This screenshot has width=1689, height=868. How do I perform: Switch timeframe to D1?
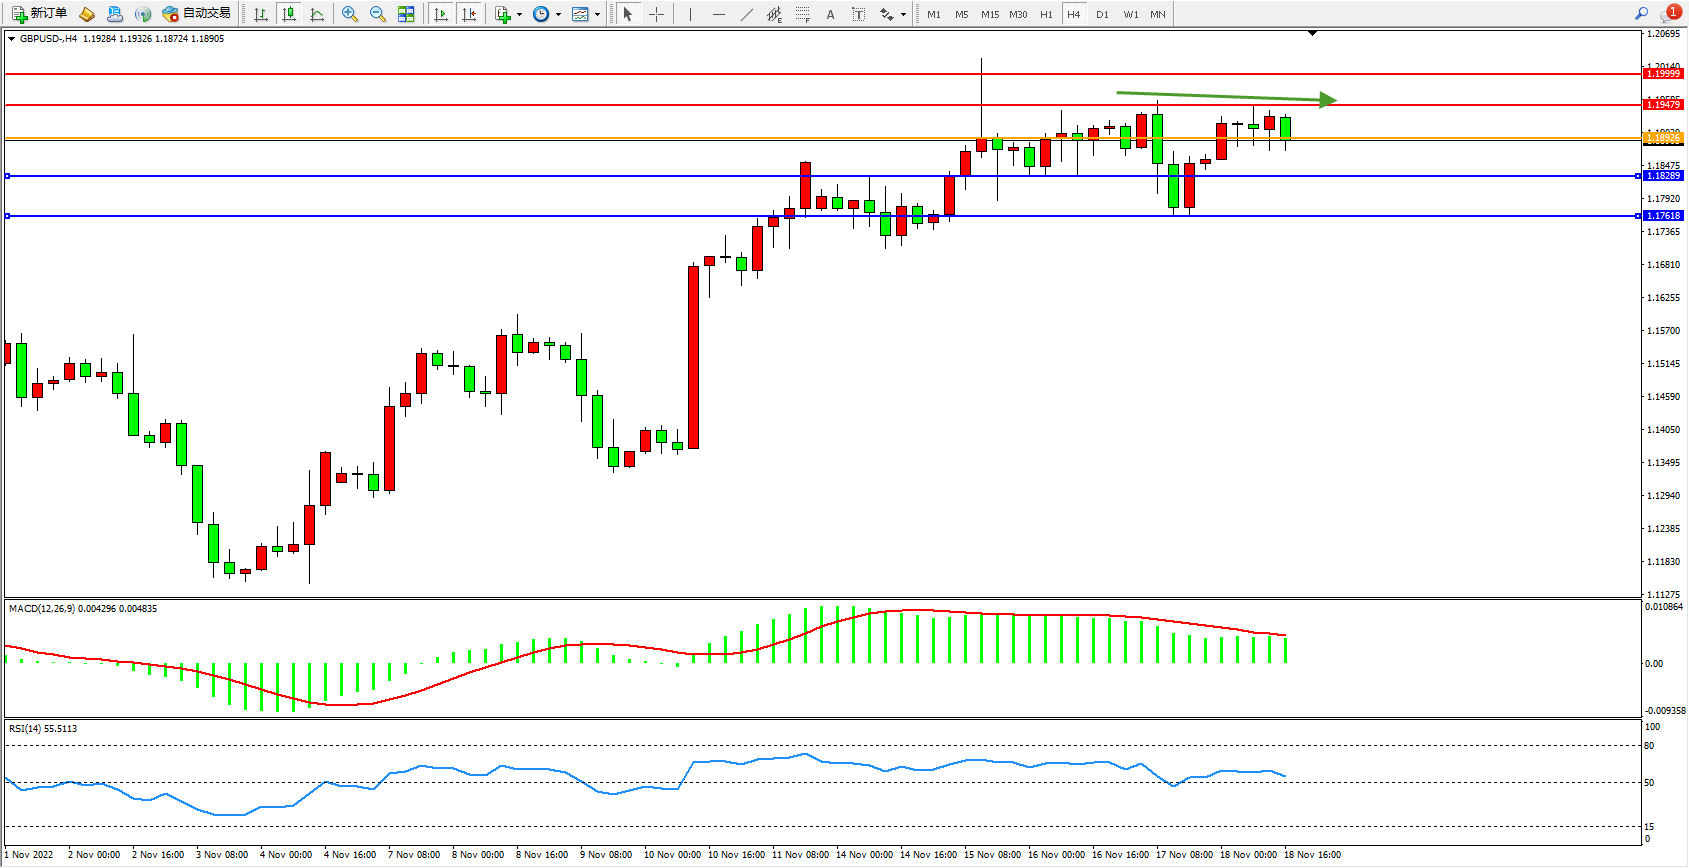click(x=1102, y=14)
